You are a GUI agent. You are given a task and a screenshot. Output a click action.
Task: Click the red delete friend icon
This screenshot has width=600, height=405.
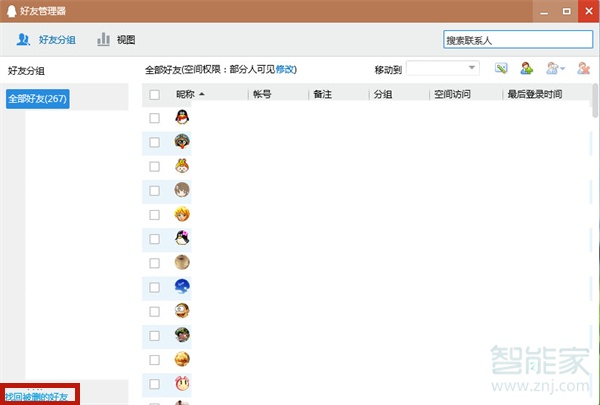click(x=583, y=68)
